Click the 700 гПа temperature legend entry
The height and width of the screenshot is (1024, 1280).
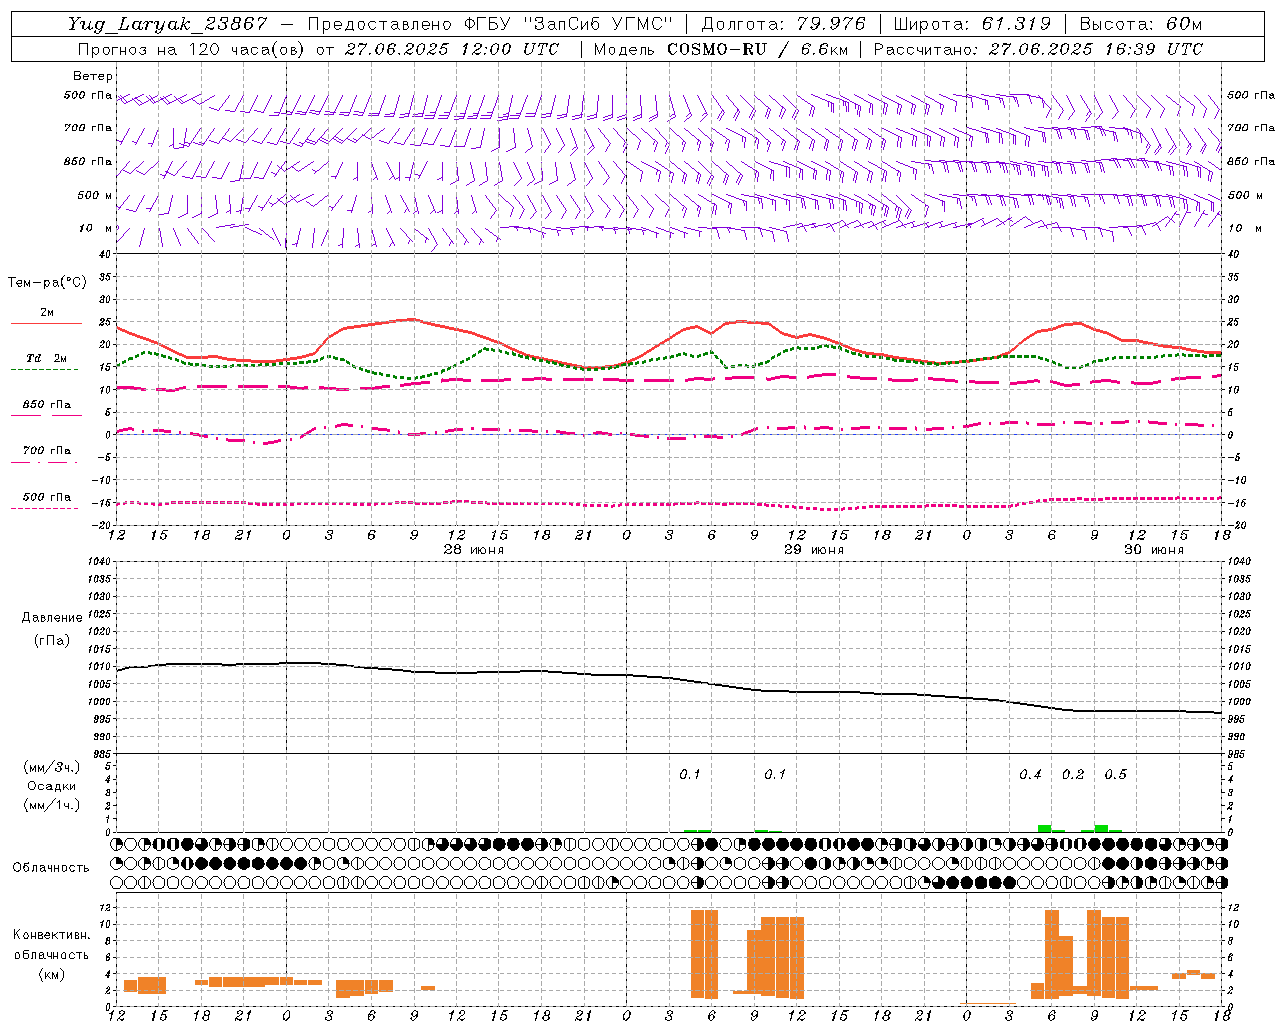(x=46, y=451)
